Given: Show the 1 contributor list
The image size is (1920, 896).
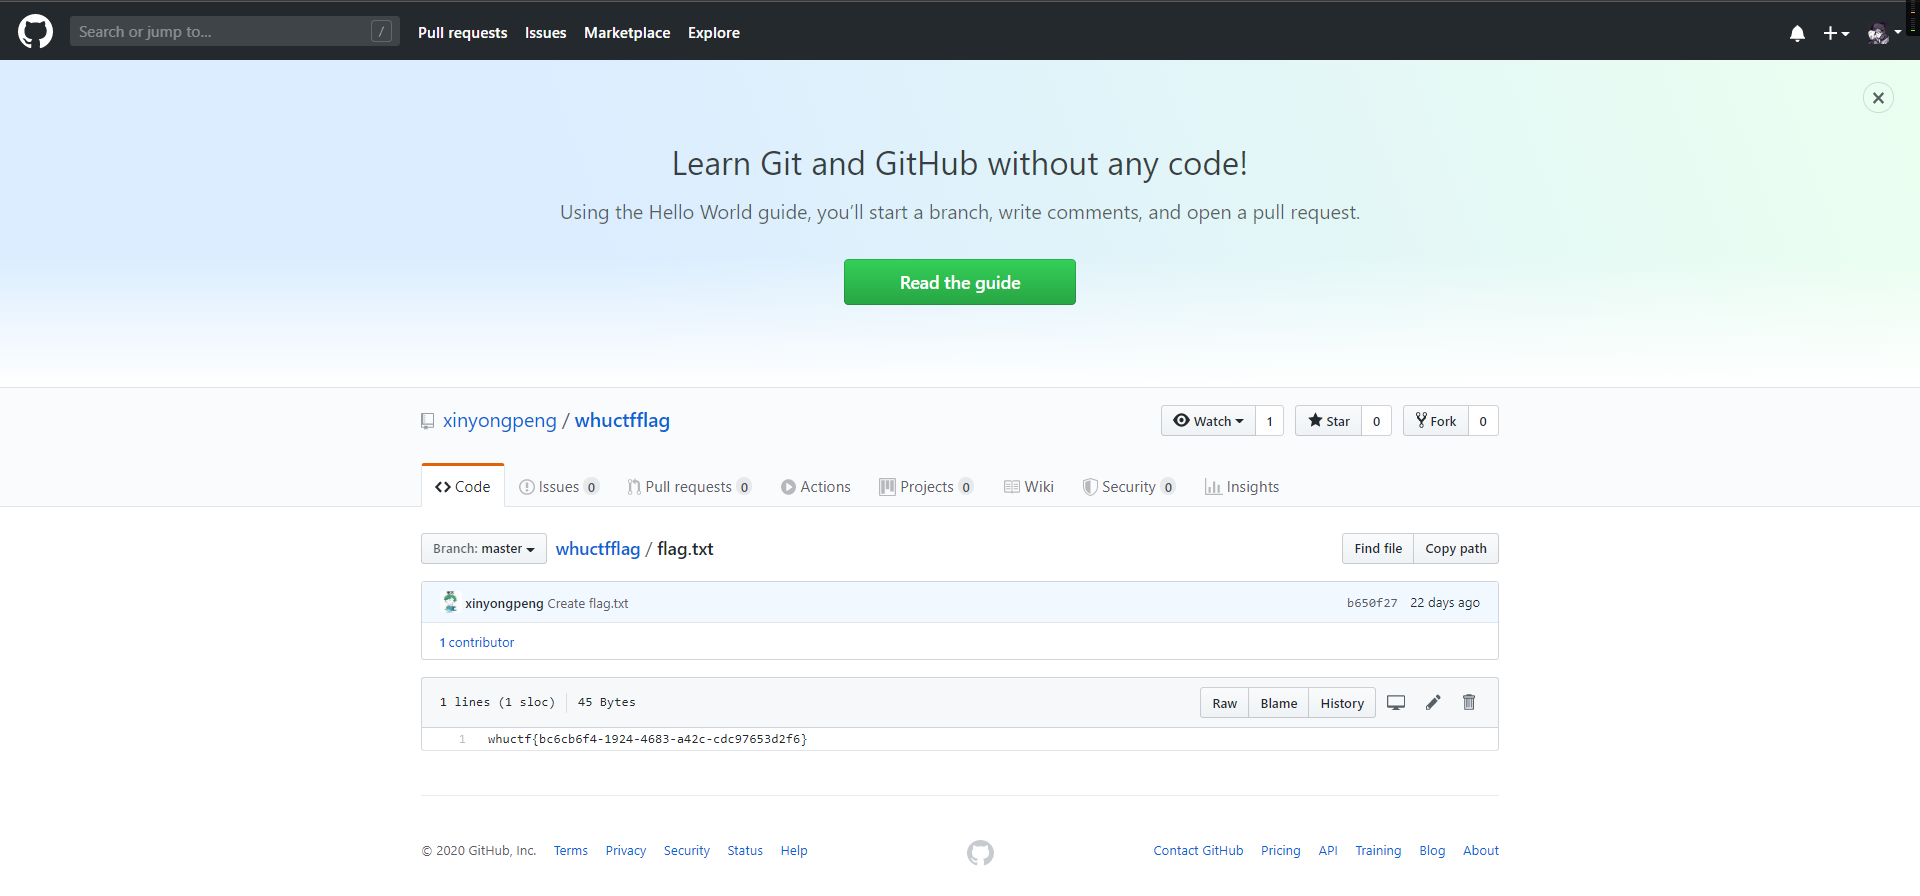Looking at the screenshot, I should [x=477, y=643].
